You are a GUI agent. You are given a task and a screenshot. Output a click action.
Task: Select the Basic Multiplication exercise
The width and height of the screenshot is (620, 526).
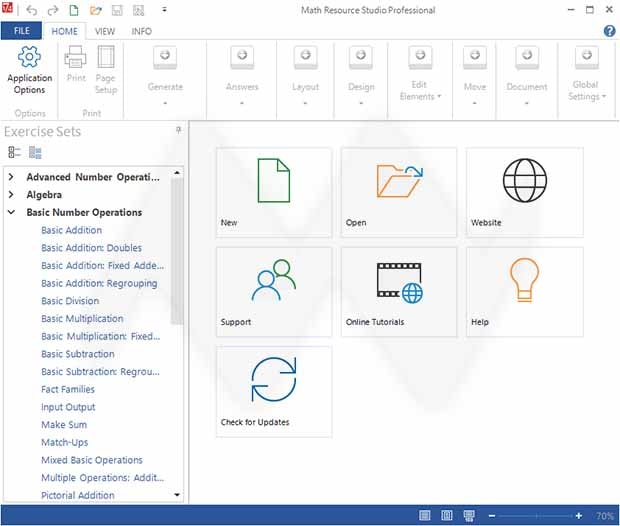(x=82, y=319)
